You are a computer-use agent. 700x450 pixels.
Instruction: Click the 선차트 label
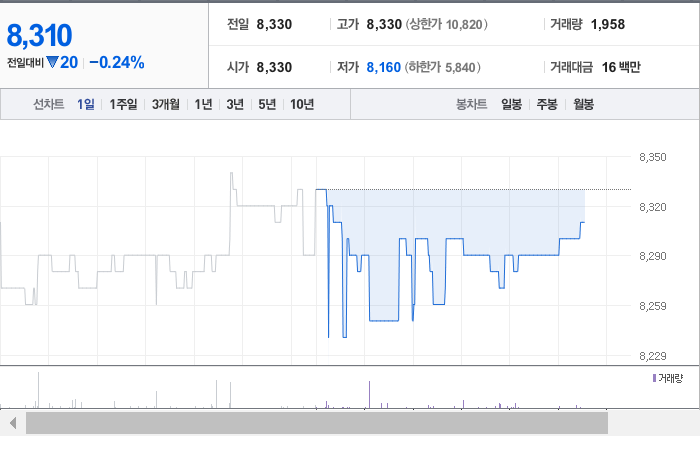pyautogui.click(x=49, y=104)
